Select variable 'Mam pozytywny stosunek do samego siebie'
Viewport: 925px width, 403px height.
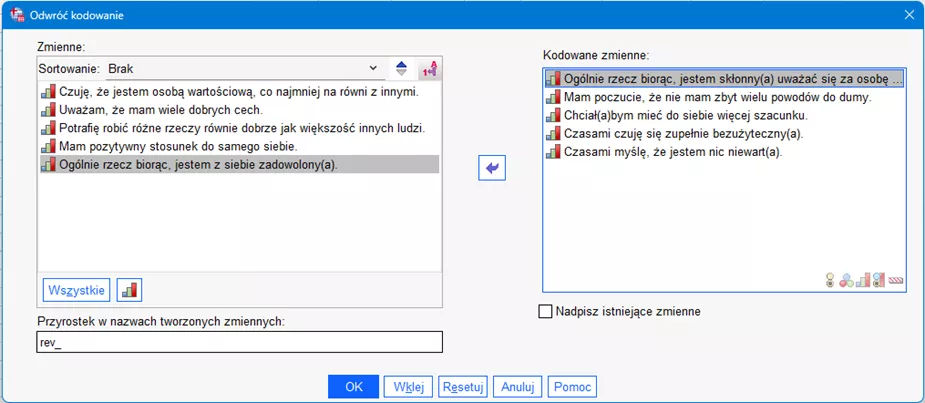click(x=240, y=146)
